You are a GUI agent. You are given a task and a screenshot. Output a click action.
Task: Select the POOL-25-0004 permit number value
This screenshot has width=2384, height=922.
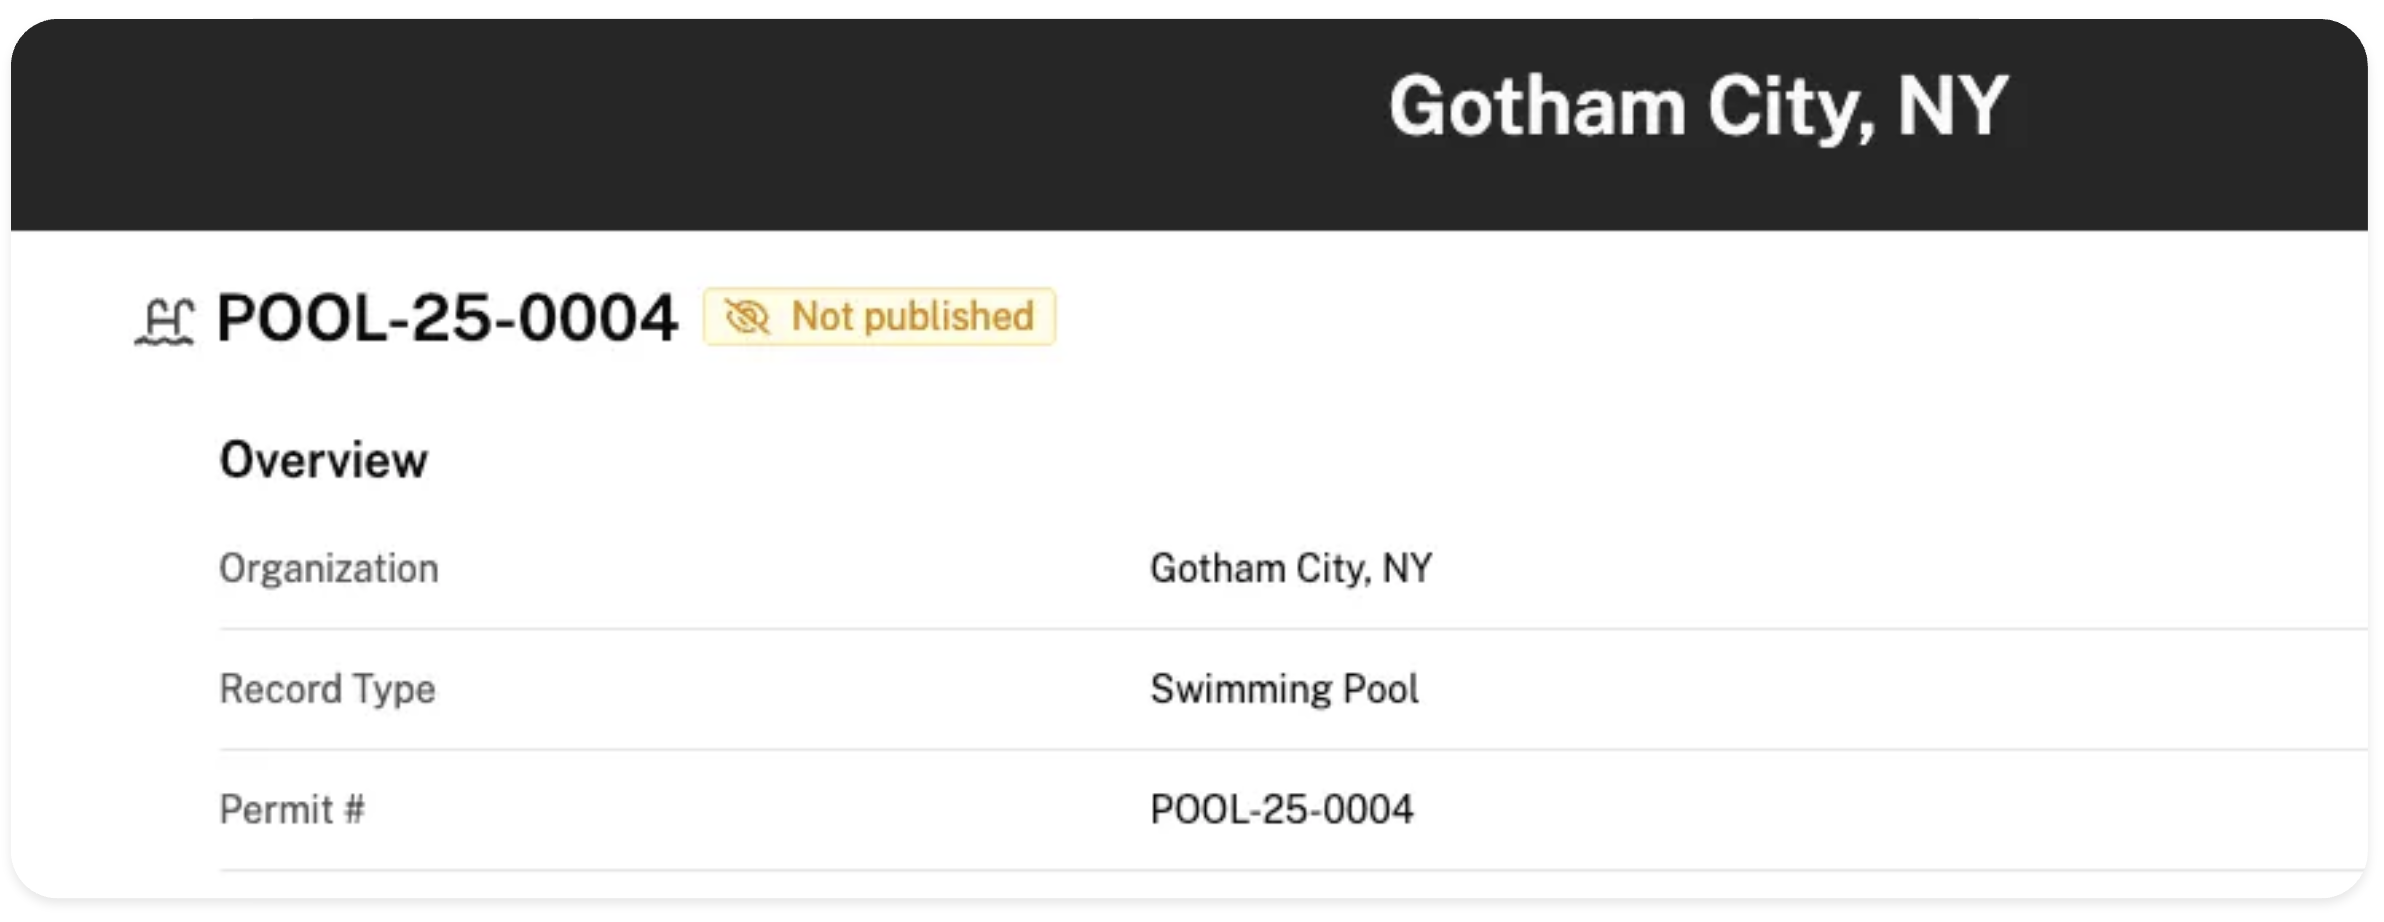click(1281, 809)
